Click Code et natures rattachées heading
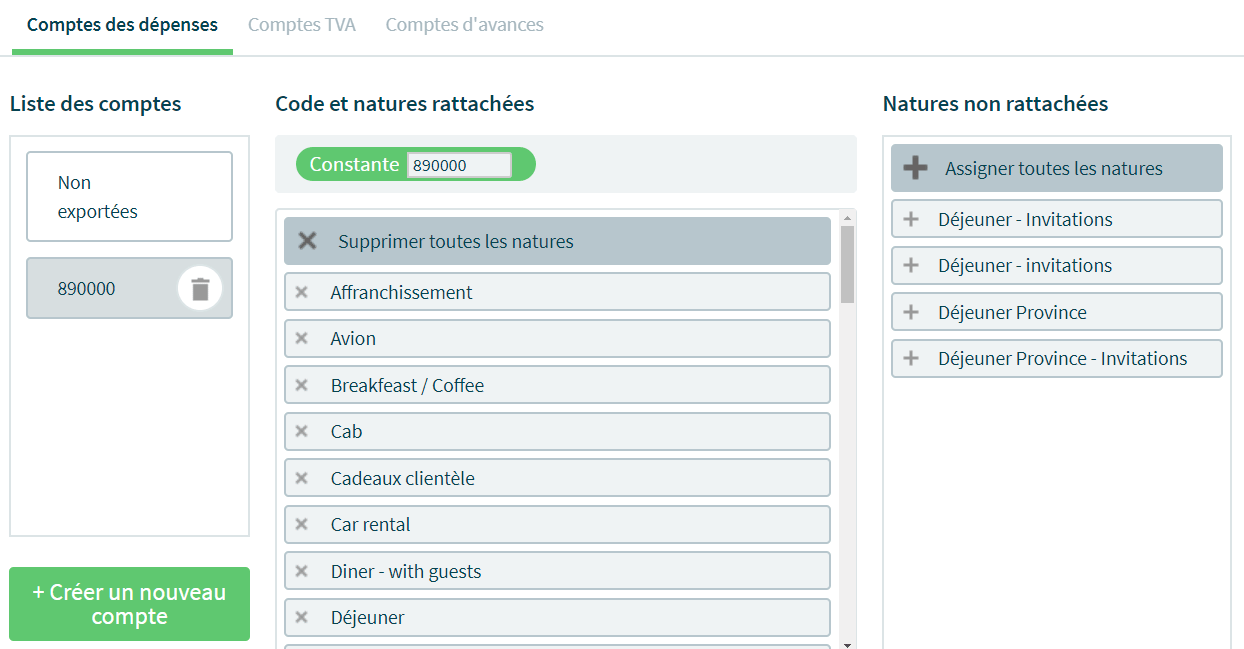 pyautogui.click(x=405, y=103)
